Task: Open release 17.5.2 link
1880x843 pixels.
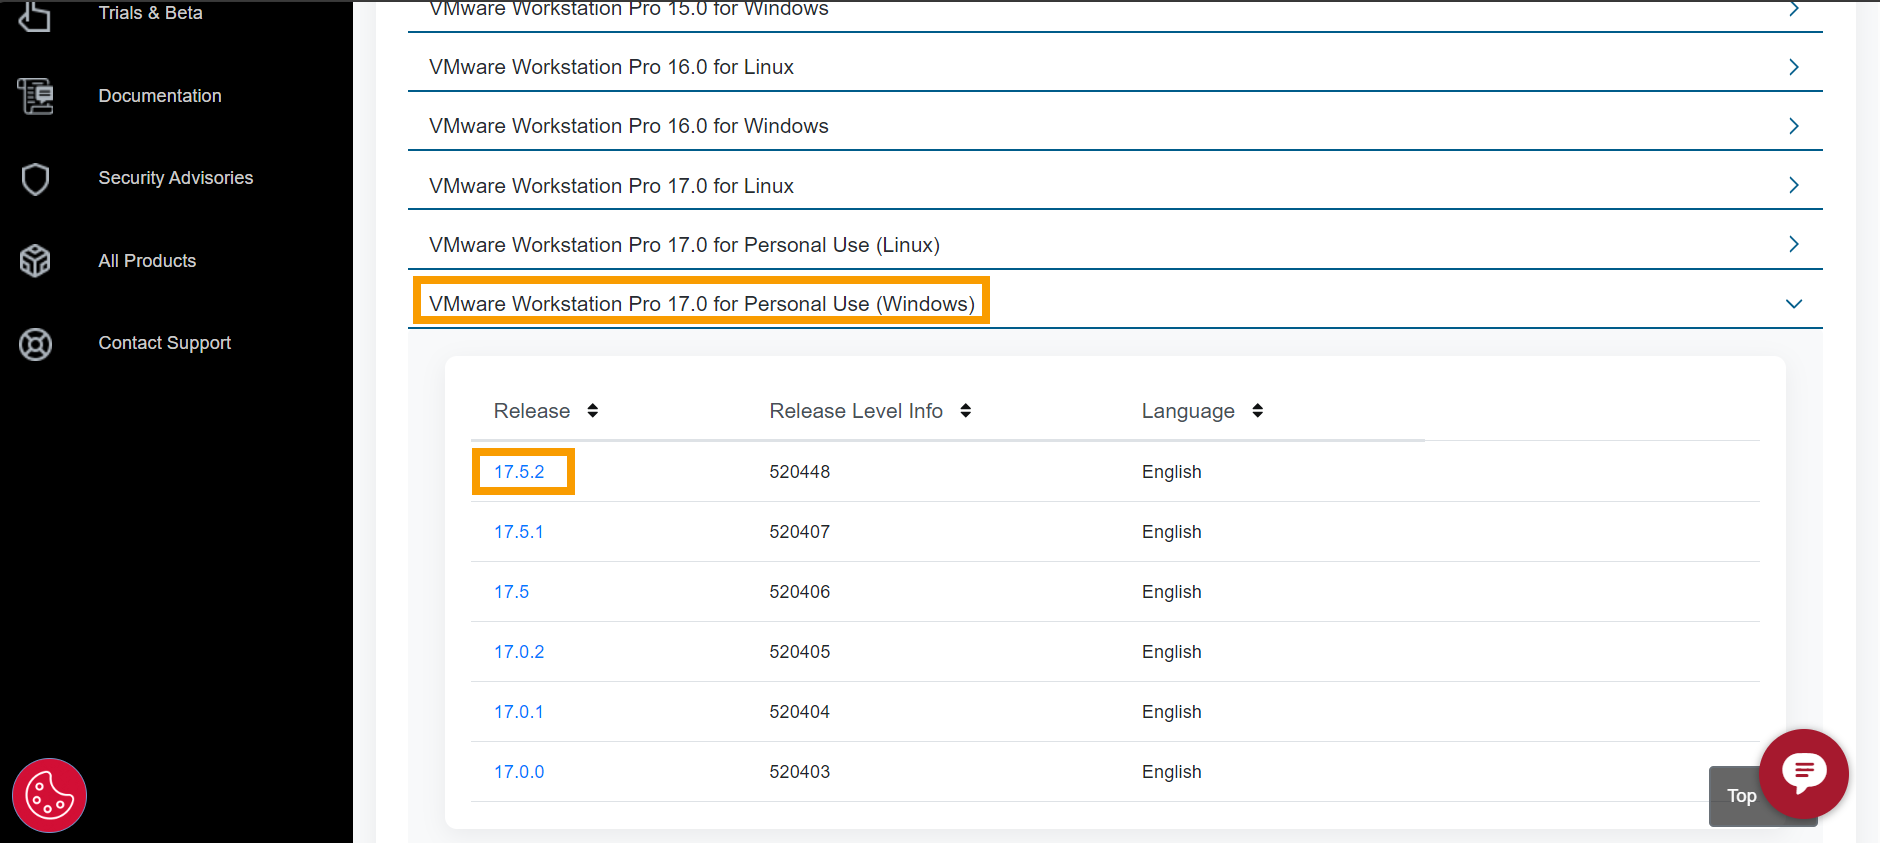Action: click(519, 472)
